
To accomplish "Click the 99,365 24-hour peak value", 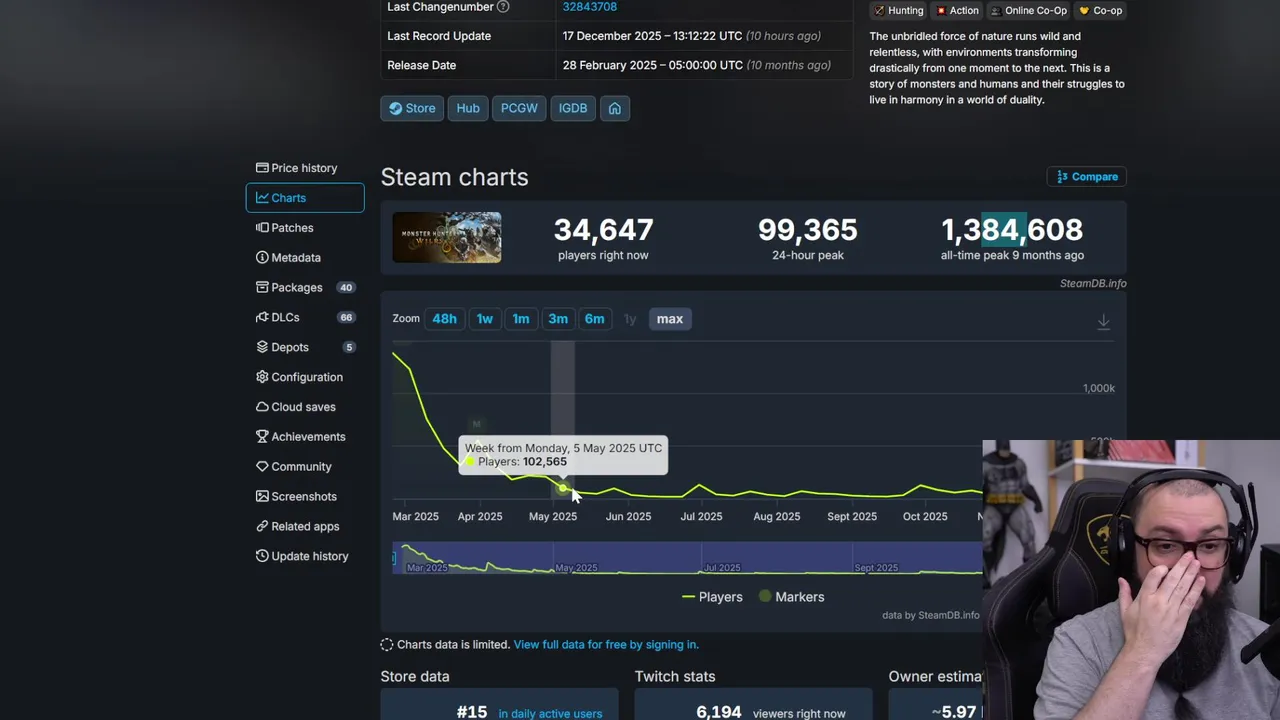I will point(807,230).
